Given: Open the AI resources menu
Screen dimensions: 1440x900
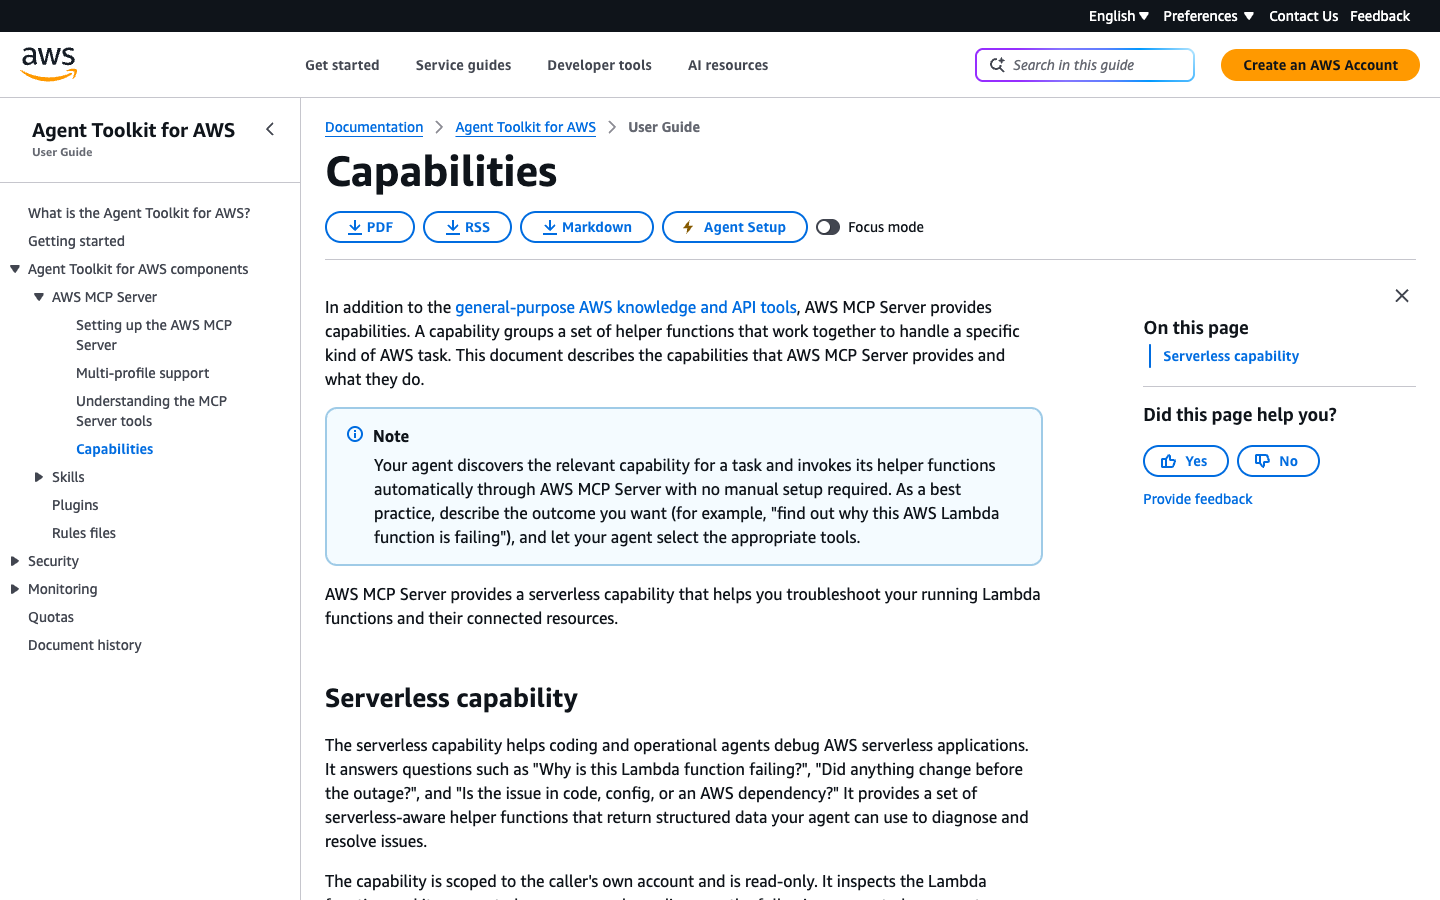Looking at the screenshot, I should click(728, 65).
